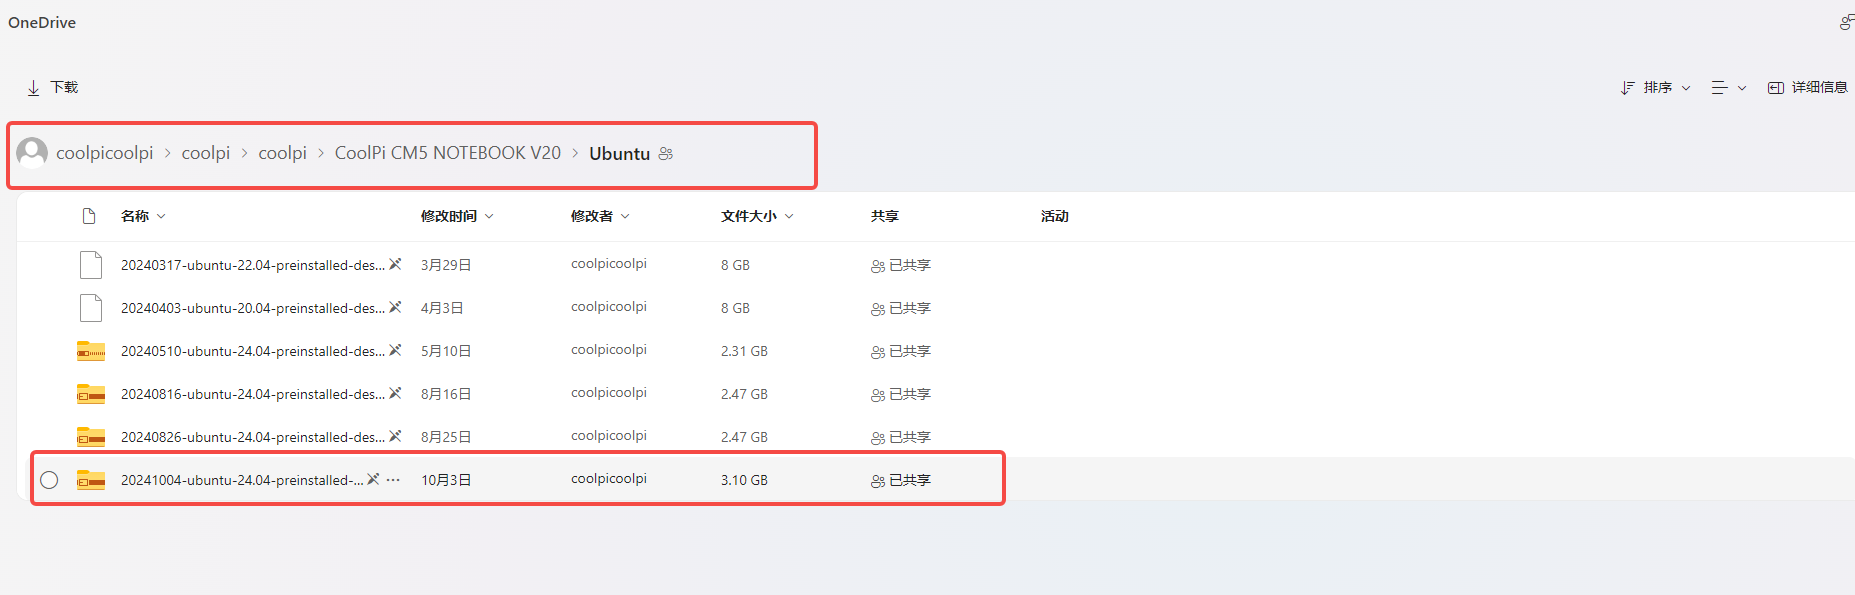
Task: Open file 20240510-ubuntu-24.04-preinstalled-des...
Action: [253, 351]
